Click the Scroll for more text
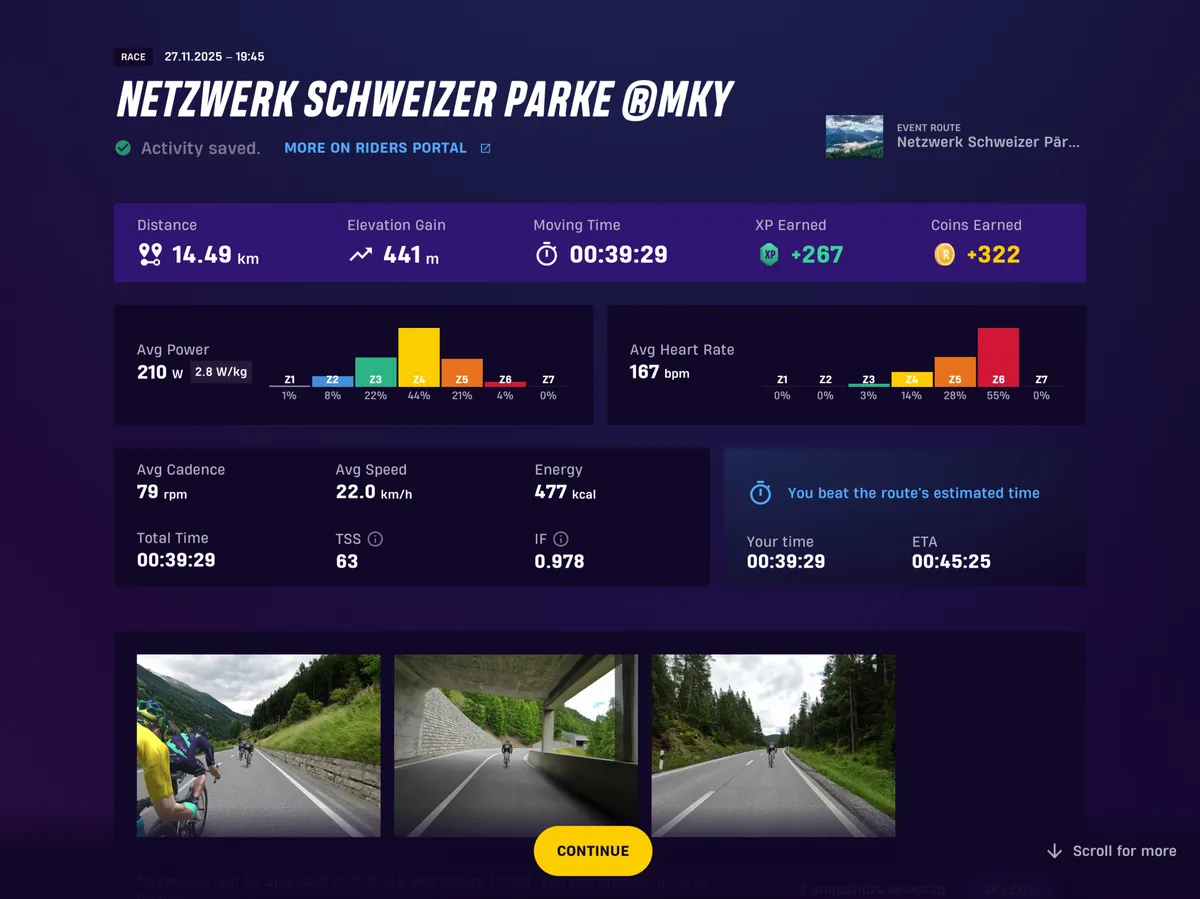1200x899 pixels. [x=1125, y=851]
